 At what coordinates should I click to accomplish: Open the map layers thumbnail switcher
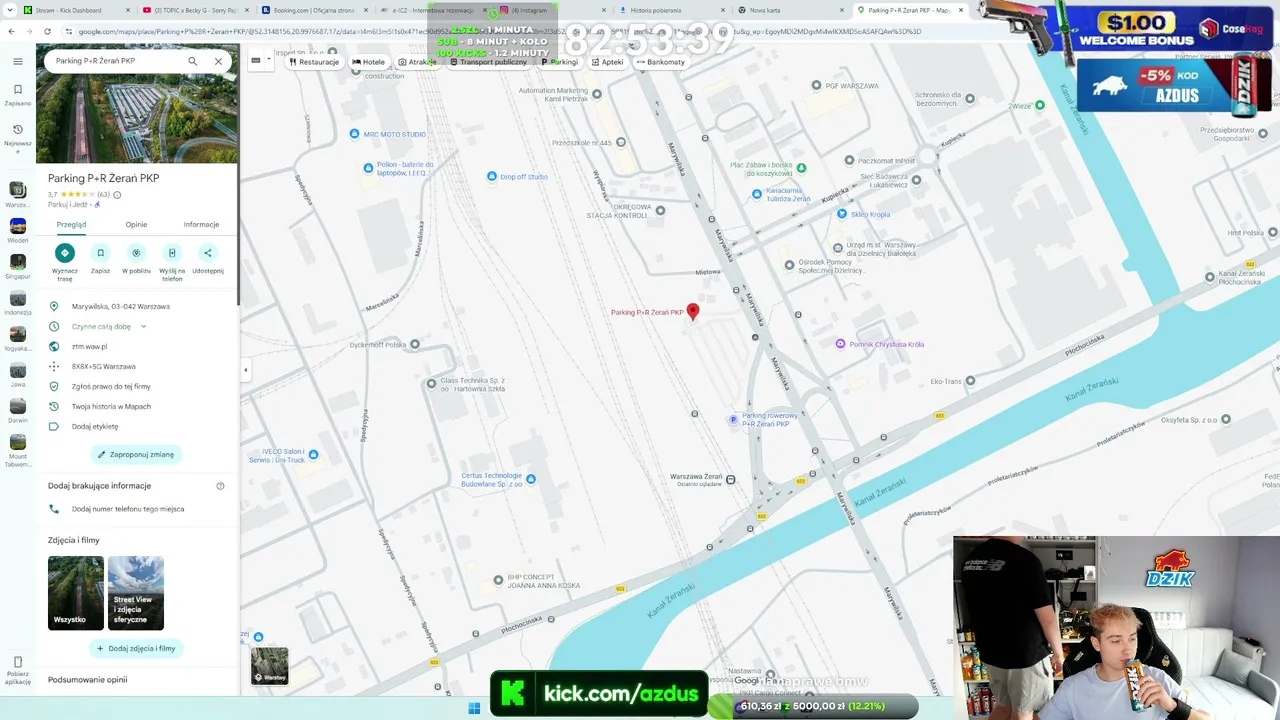[269, 666]
